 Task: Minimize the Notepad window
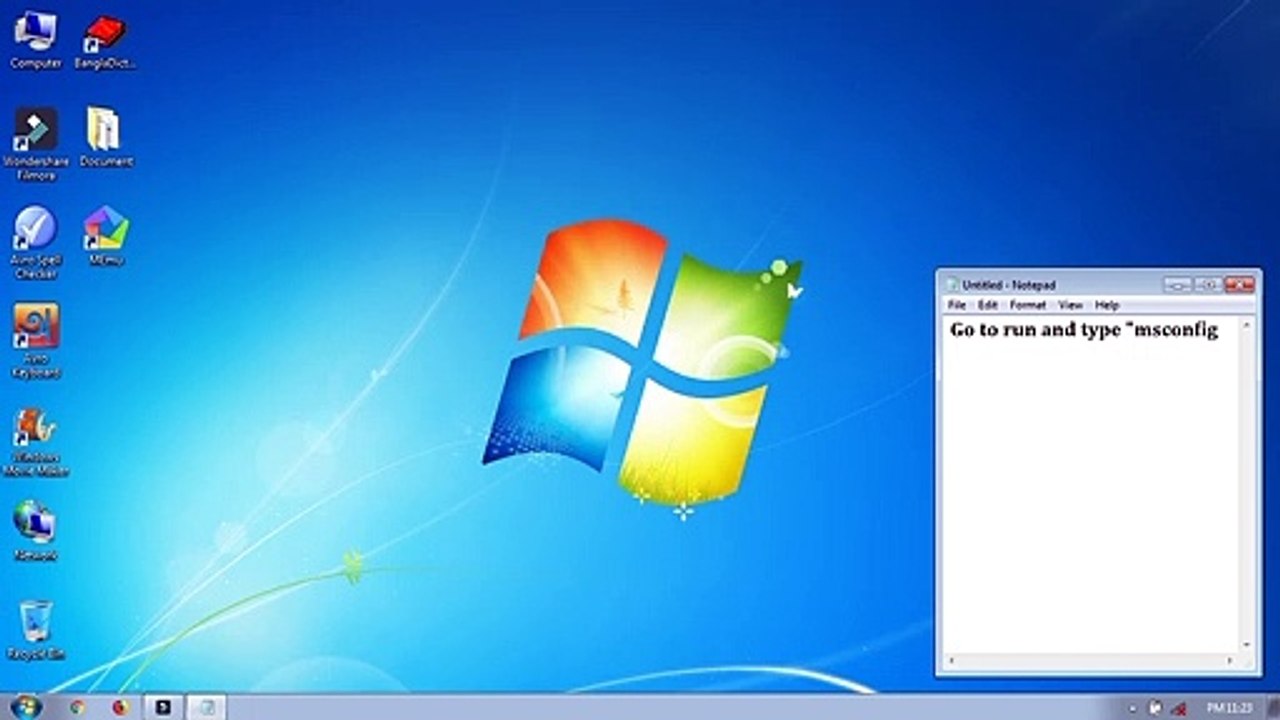point(1179,285)
